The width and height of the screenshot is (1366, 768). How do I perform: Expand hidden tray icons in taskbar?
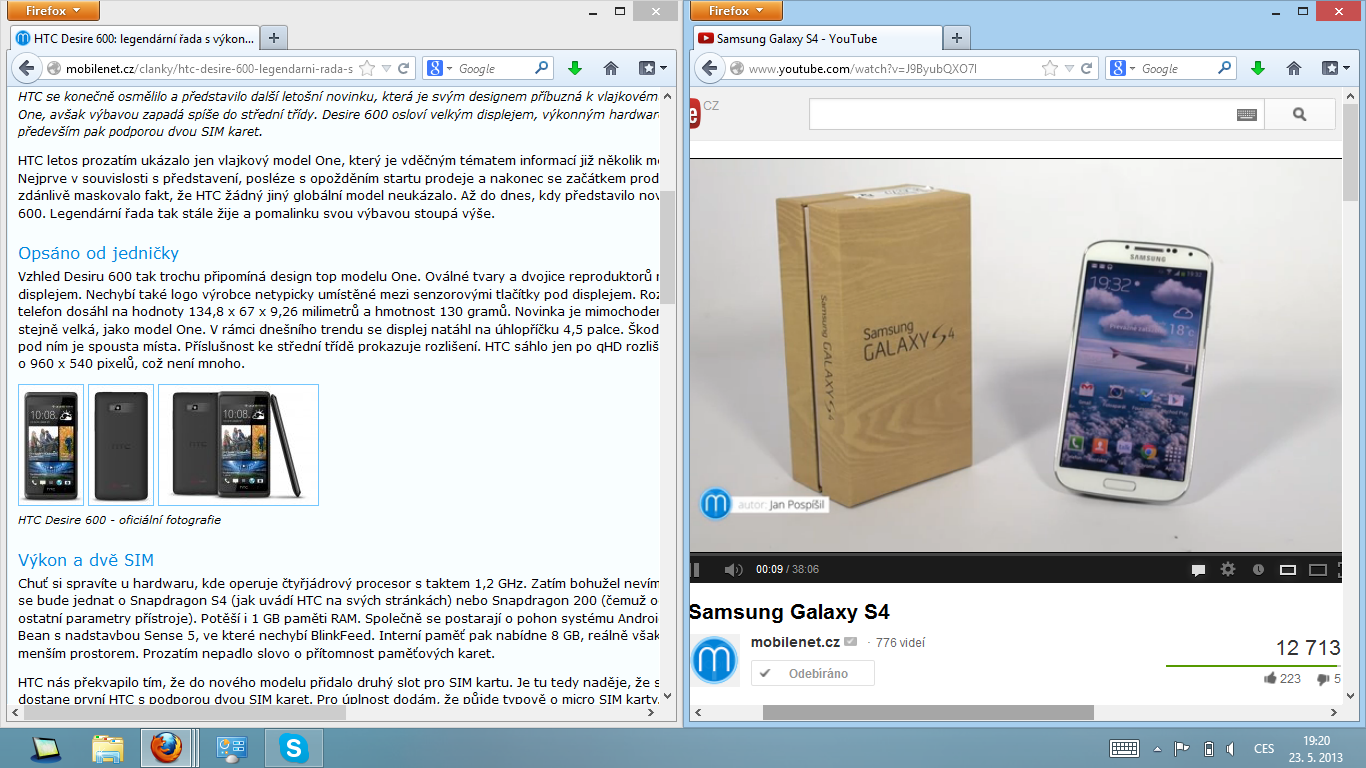(x=1156, y=747)
